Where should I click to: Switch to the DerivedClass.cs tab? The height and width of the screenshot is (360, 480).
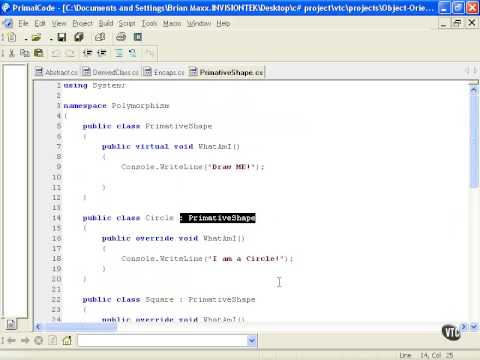[x=111, y=72]
